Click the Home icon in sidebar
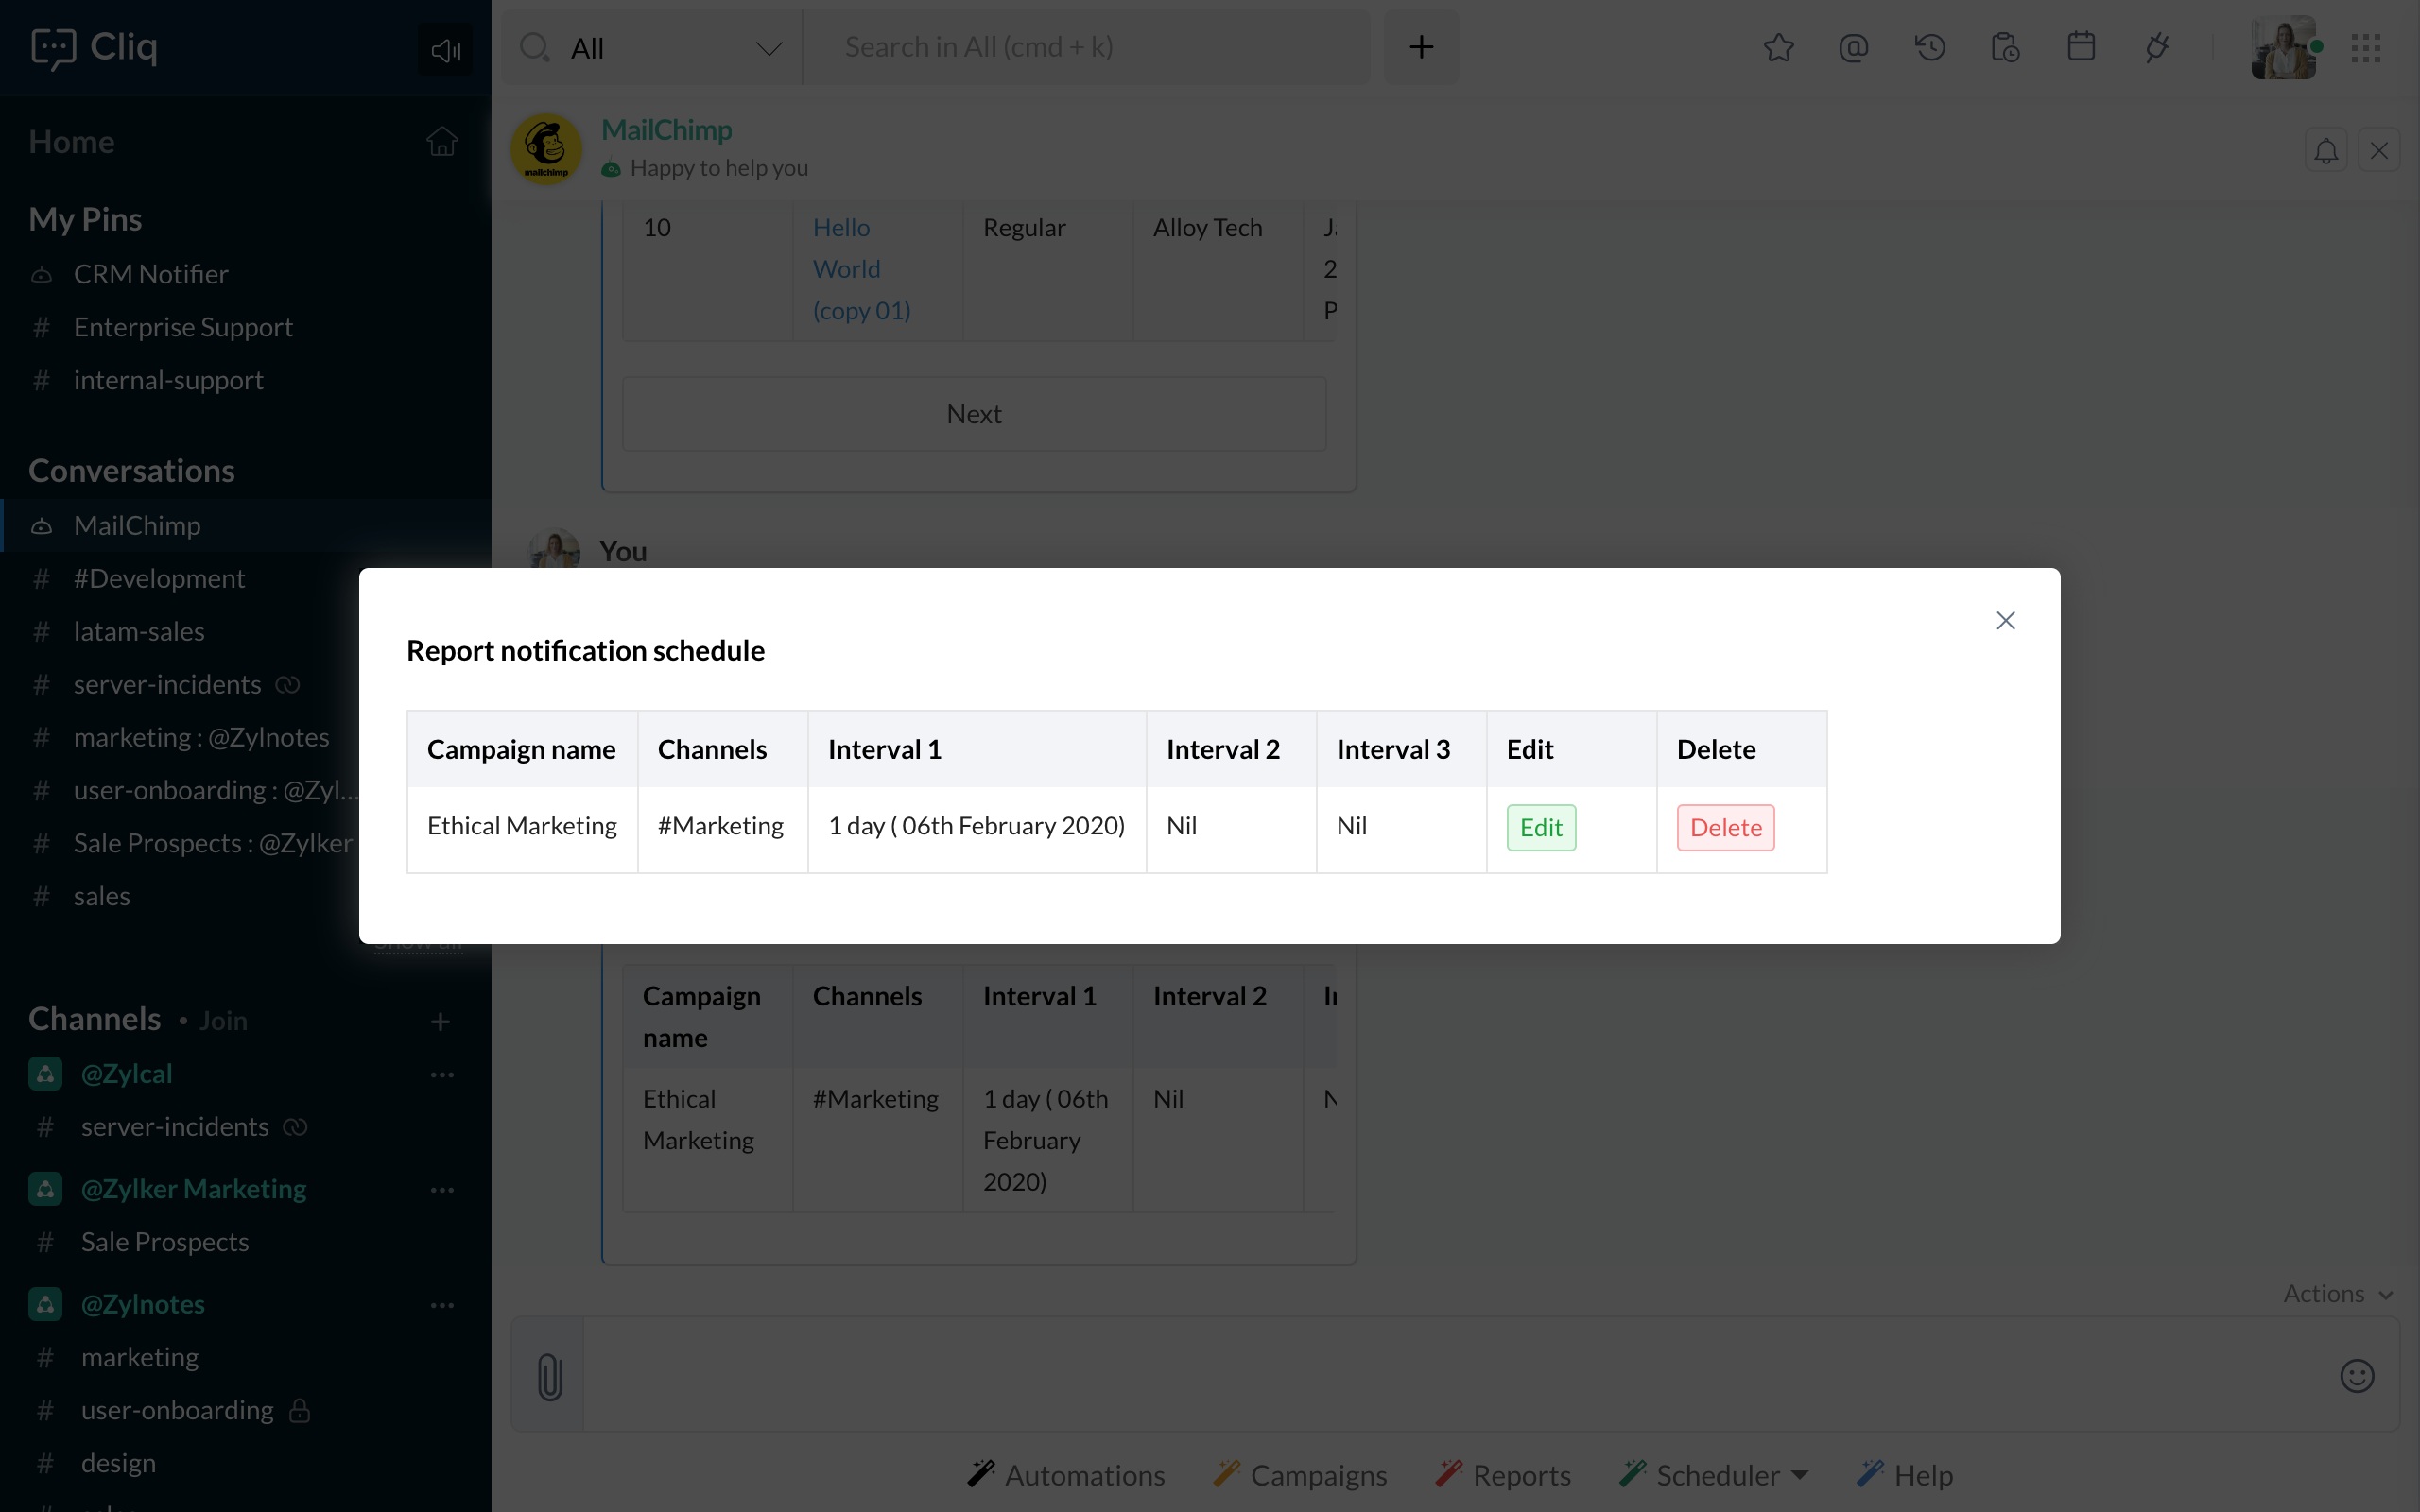The image size is (2420, 1512). tap(441, 142)
